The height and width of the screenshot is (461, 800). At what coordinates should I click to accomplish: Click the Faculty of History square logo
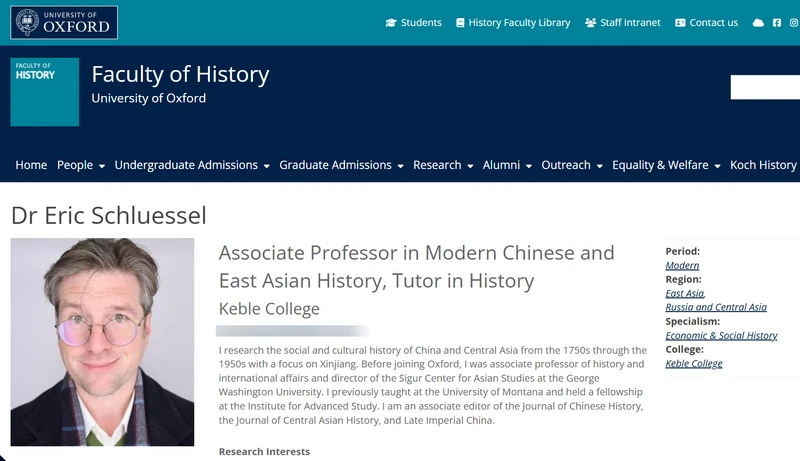tap(45, 92)
